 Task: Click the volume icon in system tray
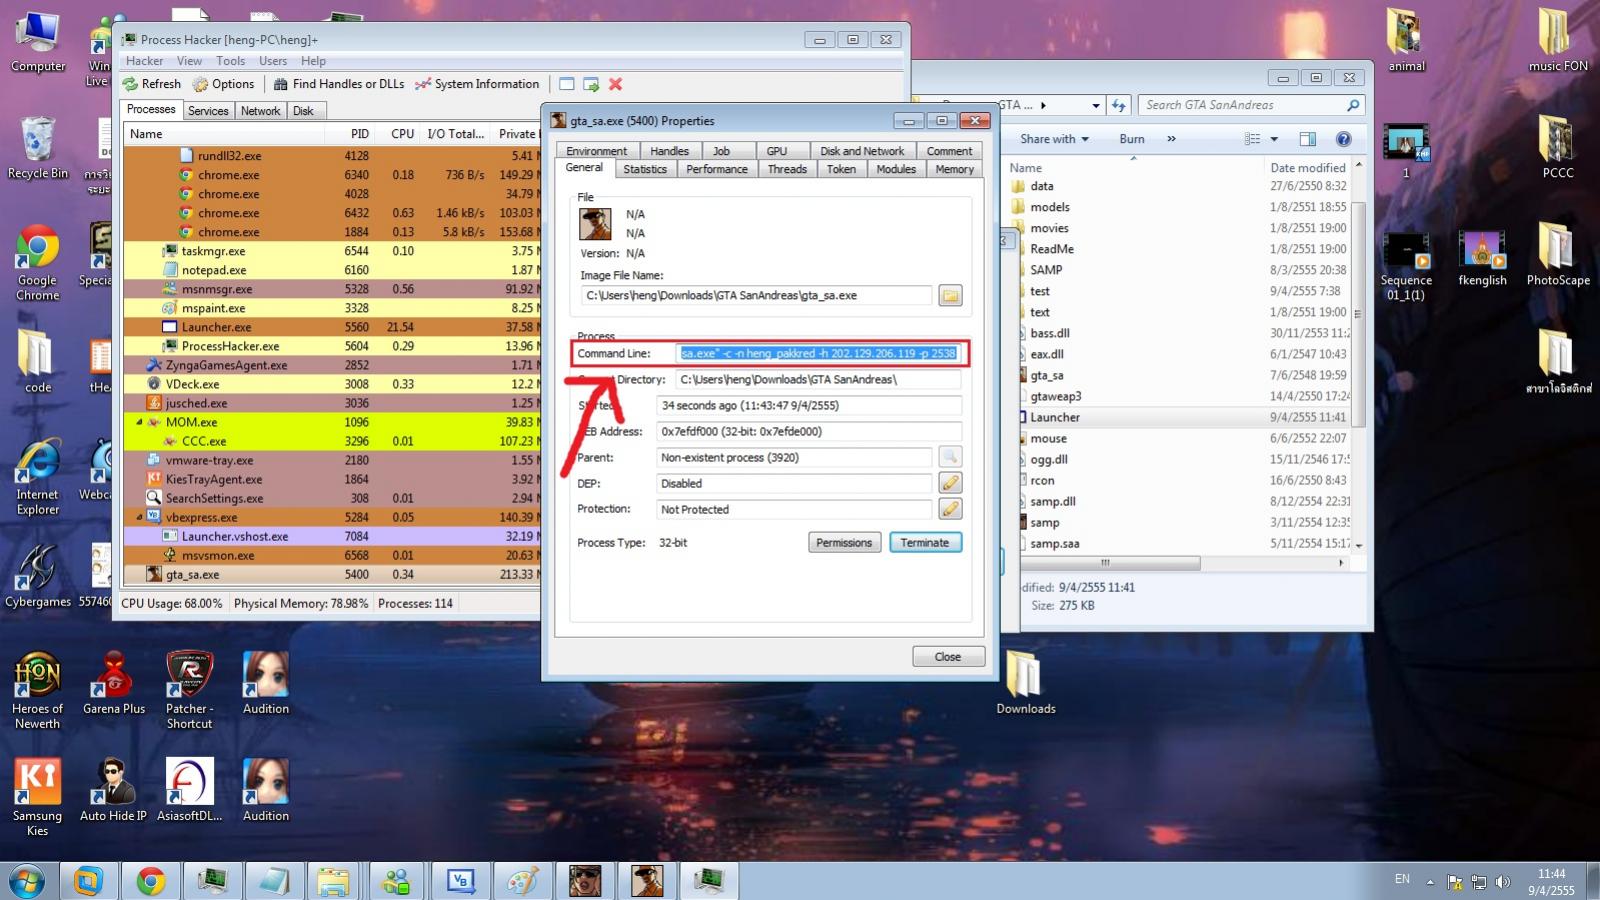[x=1502, y=881]
